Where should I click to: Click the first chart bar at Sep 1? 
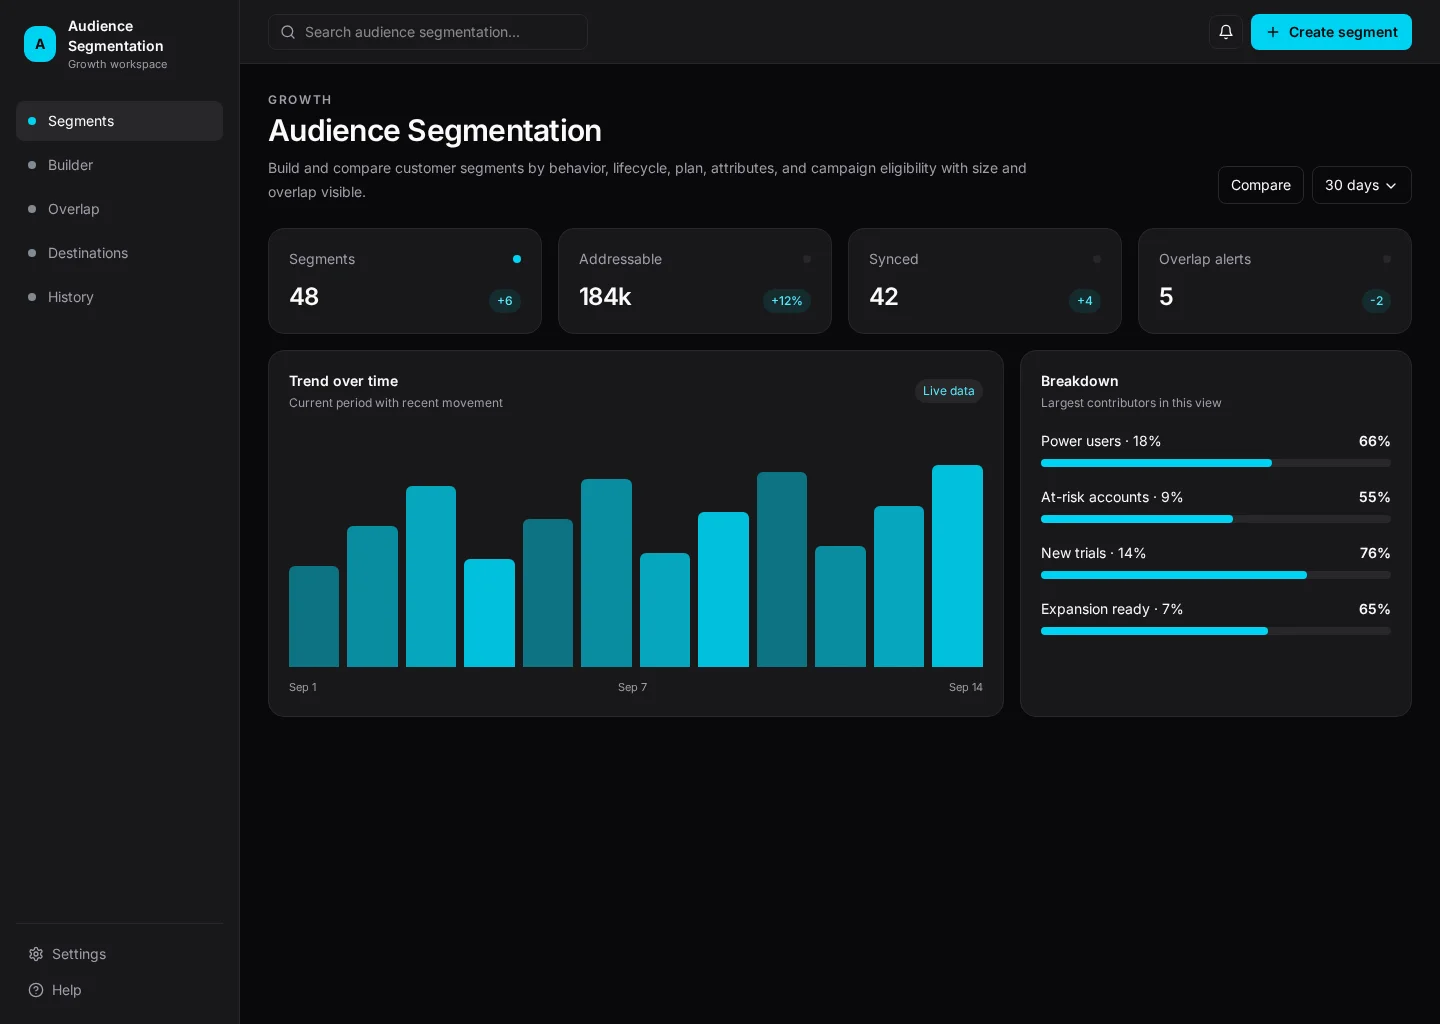point(314,616)
